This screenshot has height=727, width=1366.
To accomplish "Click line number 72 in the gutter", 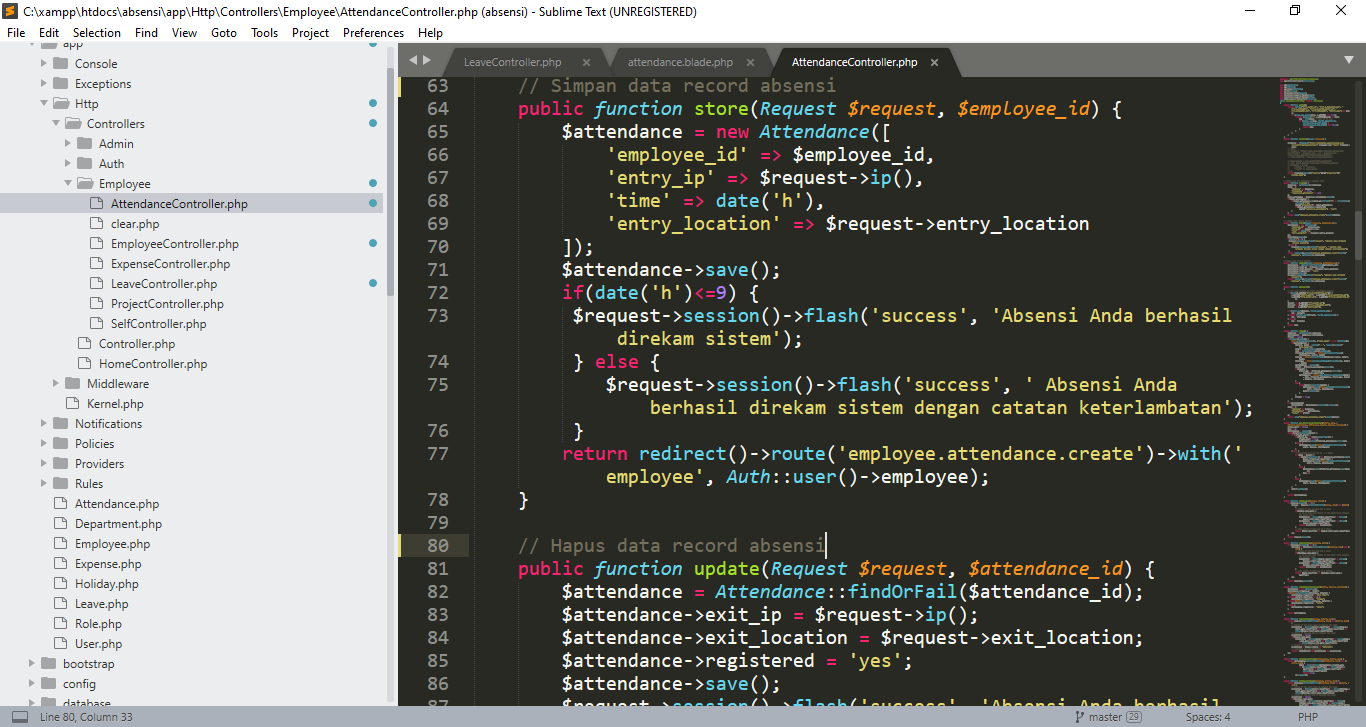I will point(437,292).
